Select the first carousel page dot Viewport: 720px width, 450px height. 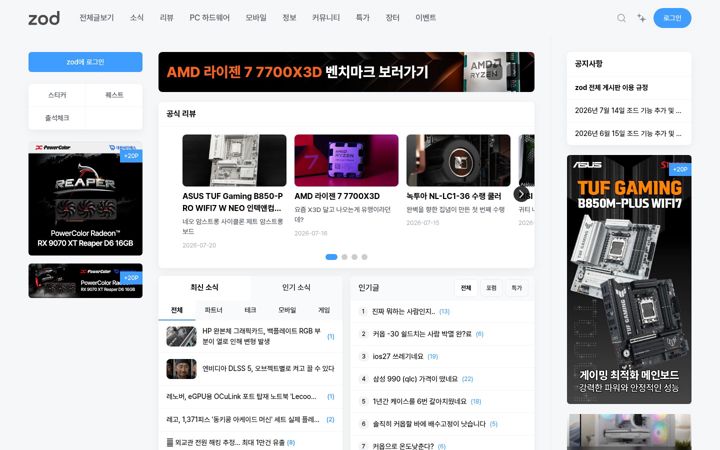coord(331,257)
